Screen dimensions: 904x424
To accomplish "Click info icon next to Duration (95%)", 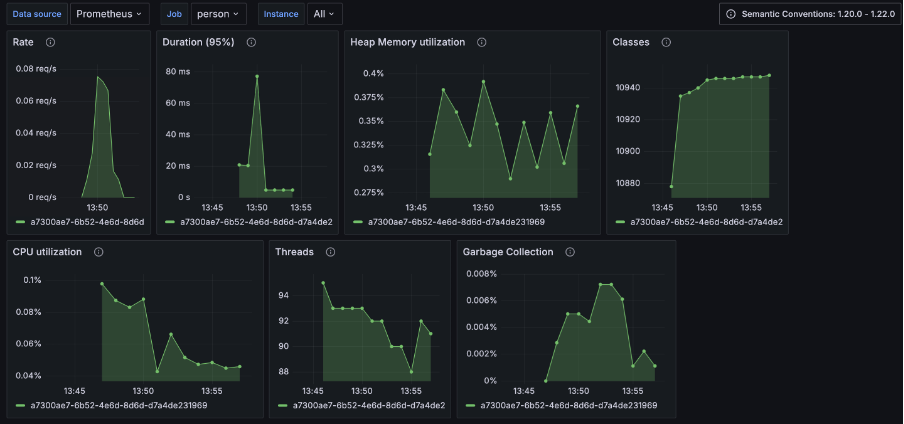I will (251, 42).
